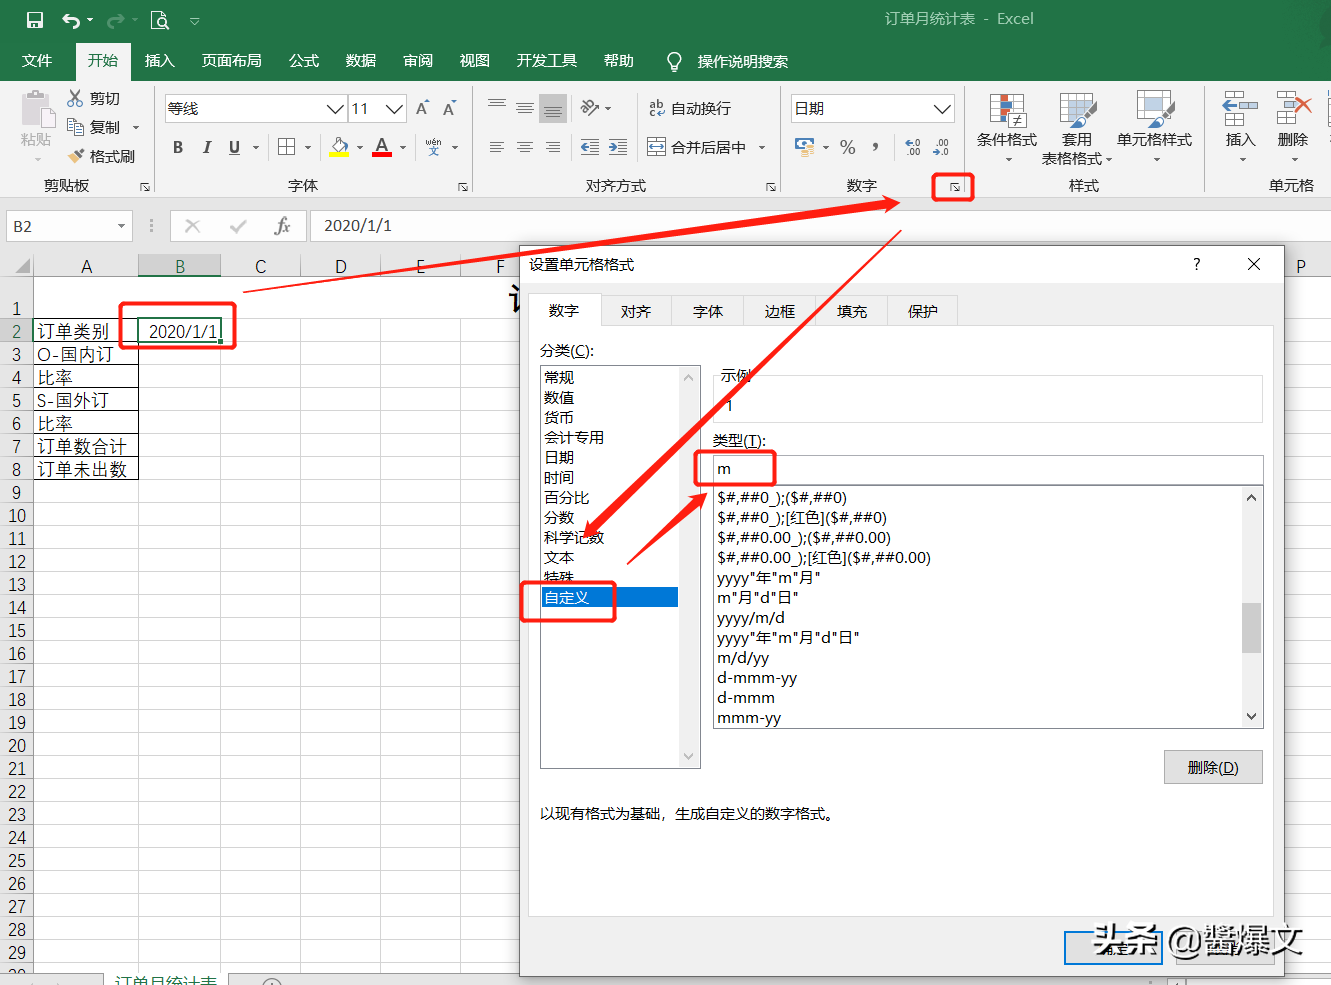Image resolution: width=1331 pixels, height=985 pixels.
Task: Expand Merge and Center dropdown arrow
Action: (x=762, y=147)
